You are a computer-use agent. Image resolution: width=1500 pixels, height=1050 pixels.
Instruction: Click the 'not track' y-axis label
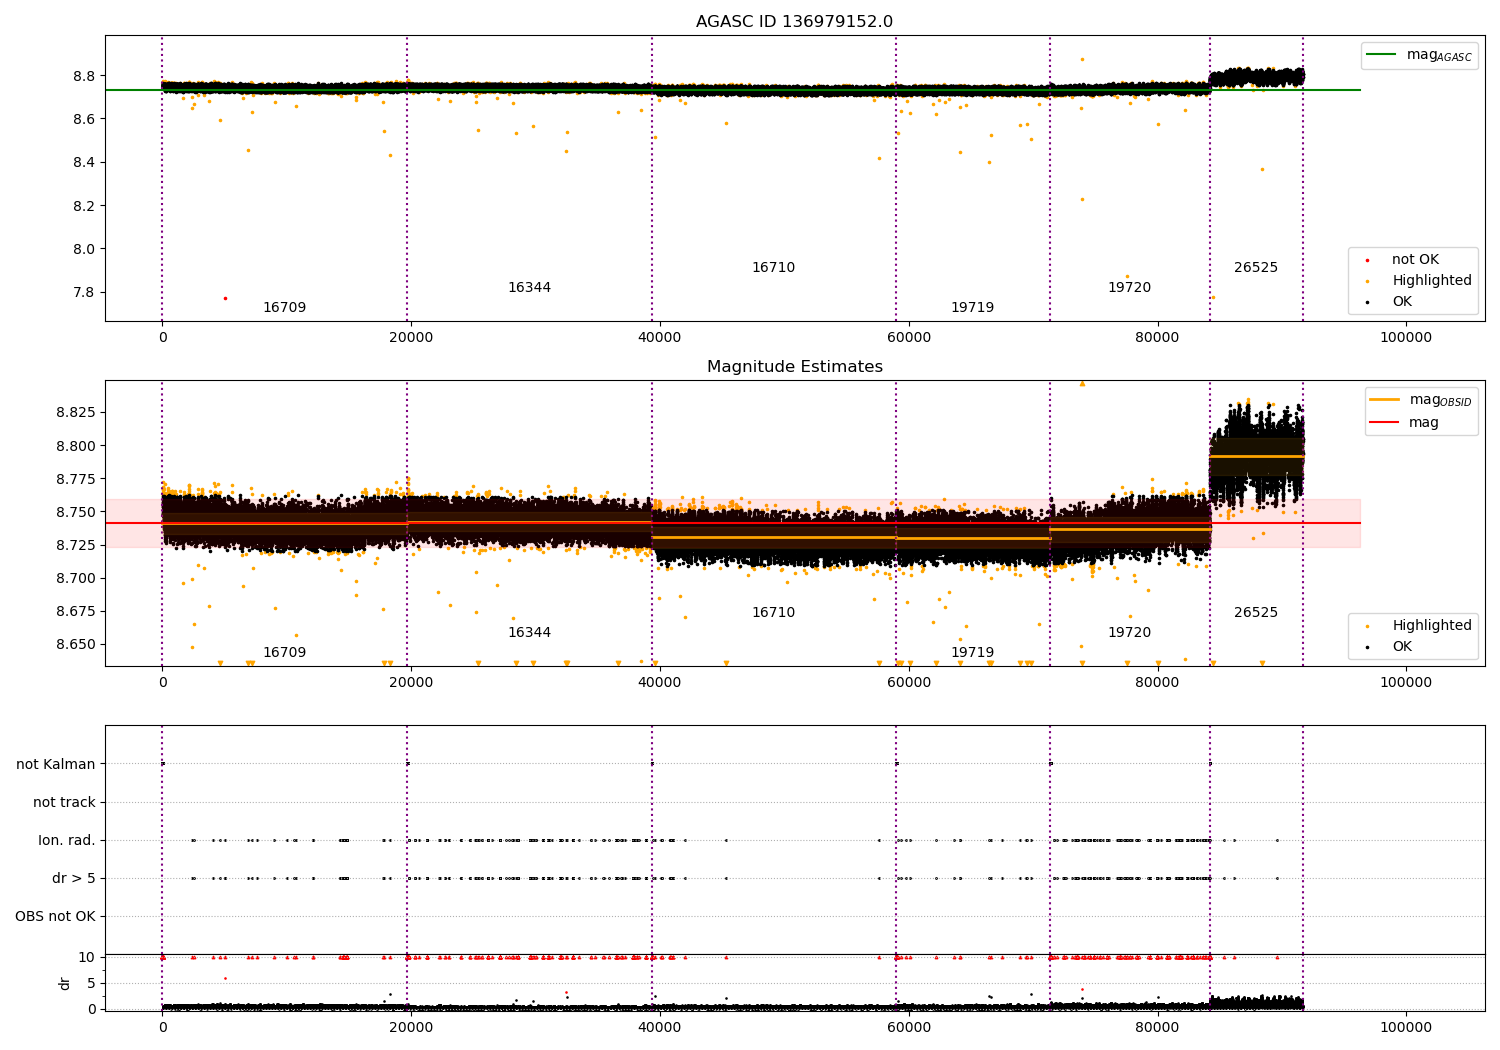click(64, 803)
